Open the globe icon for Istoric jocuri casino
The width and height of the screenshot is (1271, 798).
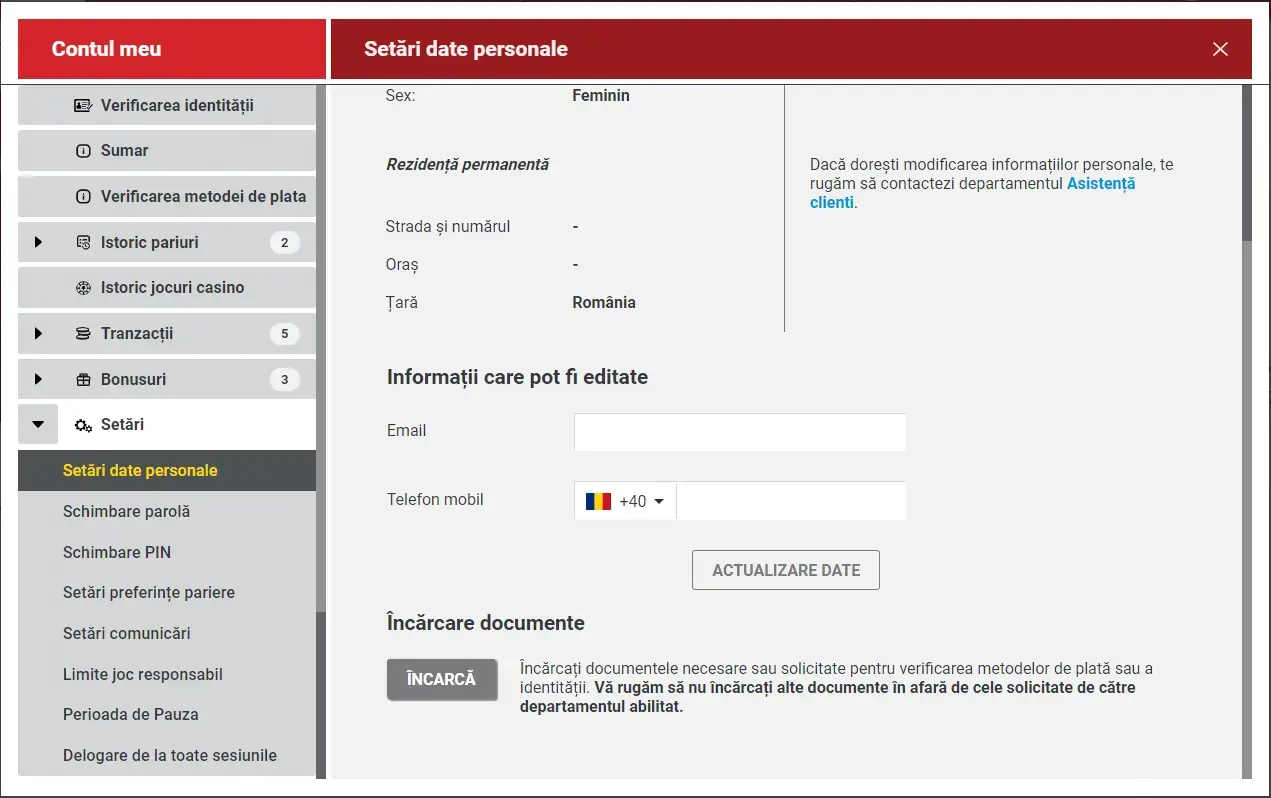(x=82, y=287)
